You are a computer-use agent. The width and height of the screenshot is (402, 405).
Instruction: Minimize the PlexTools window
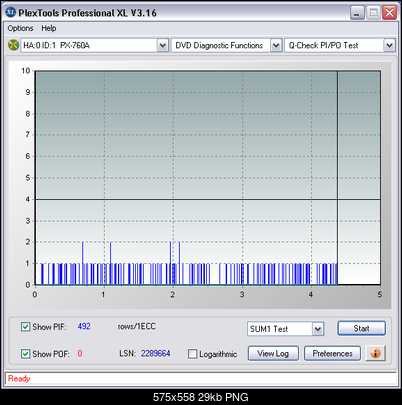pyautogui.click(x=357, y=13)
